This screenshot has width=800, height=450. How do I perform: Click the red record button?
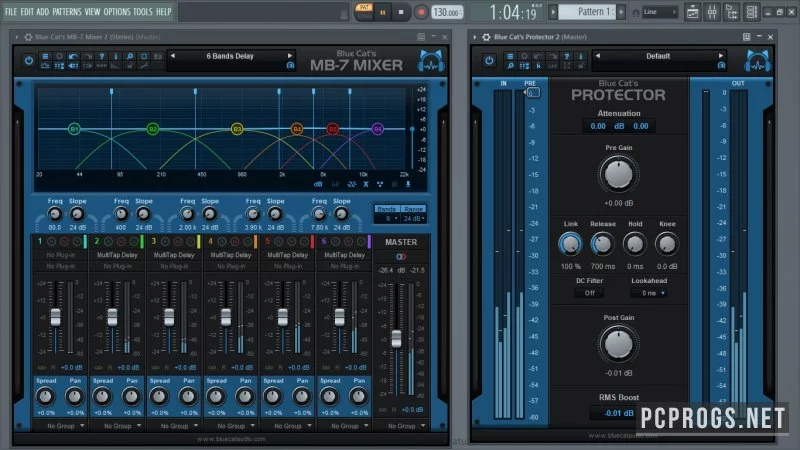click(421, 12)
